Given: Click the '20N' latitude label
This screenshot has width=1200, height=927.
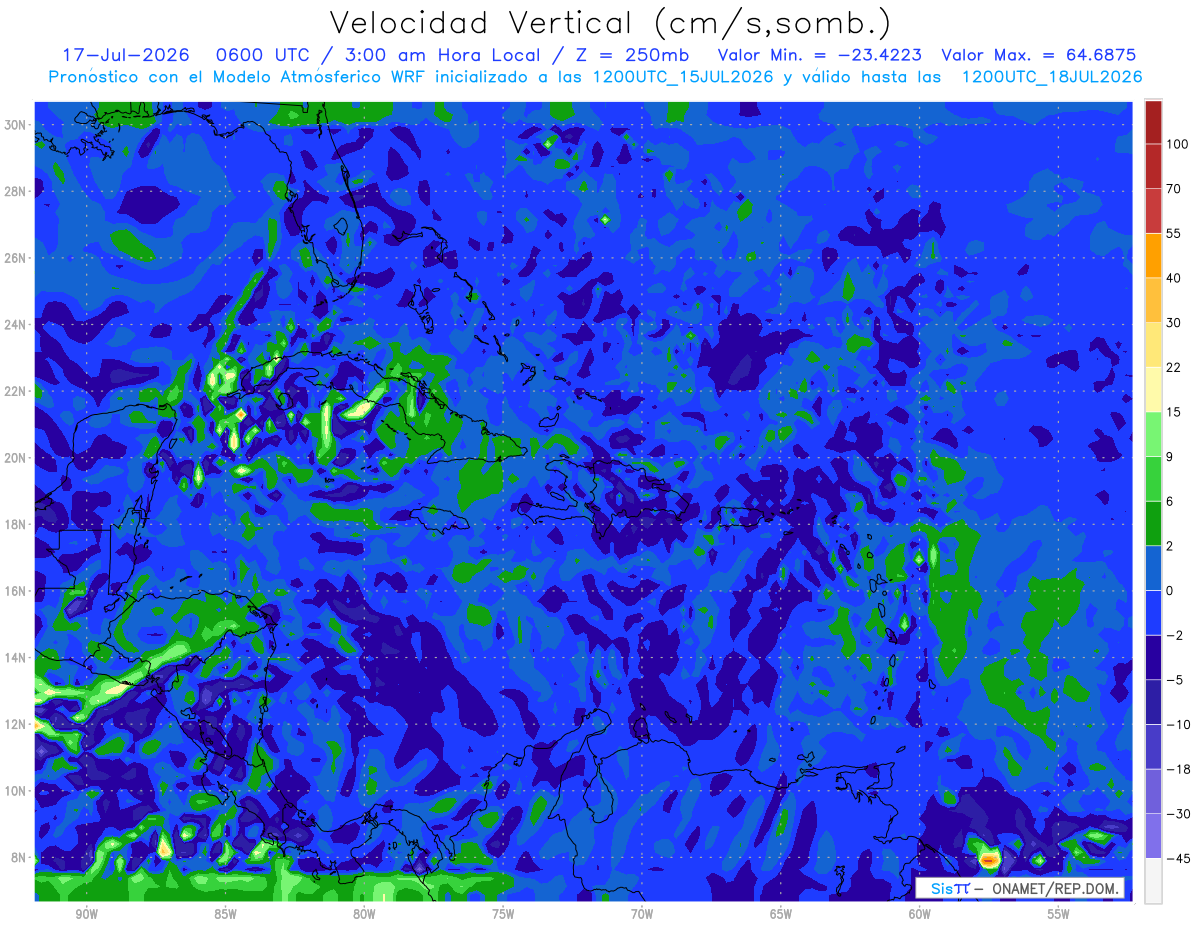Looking at the screenshot, I should [x=16, y=458].
